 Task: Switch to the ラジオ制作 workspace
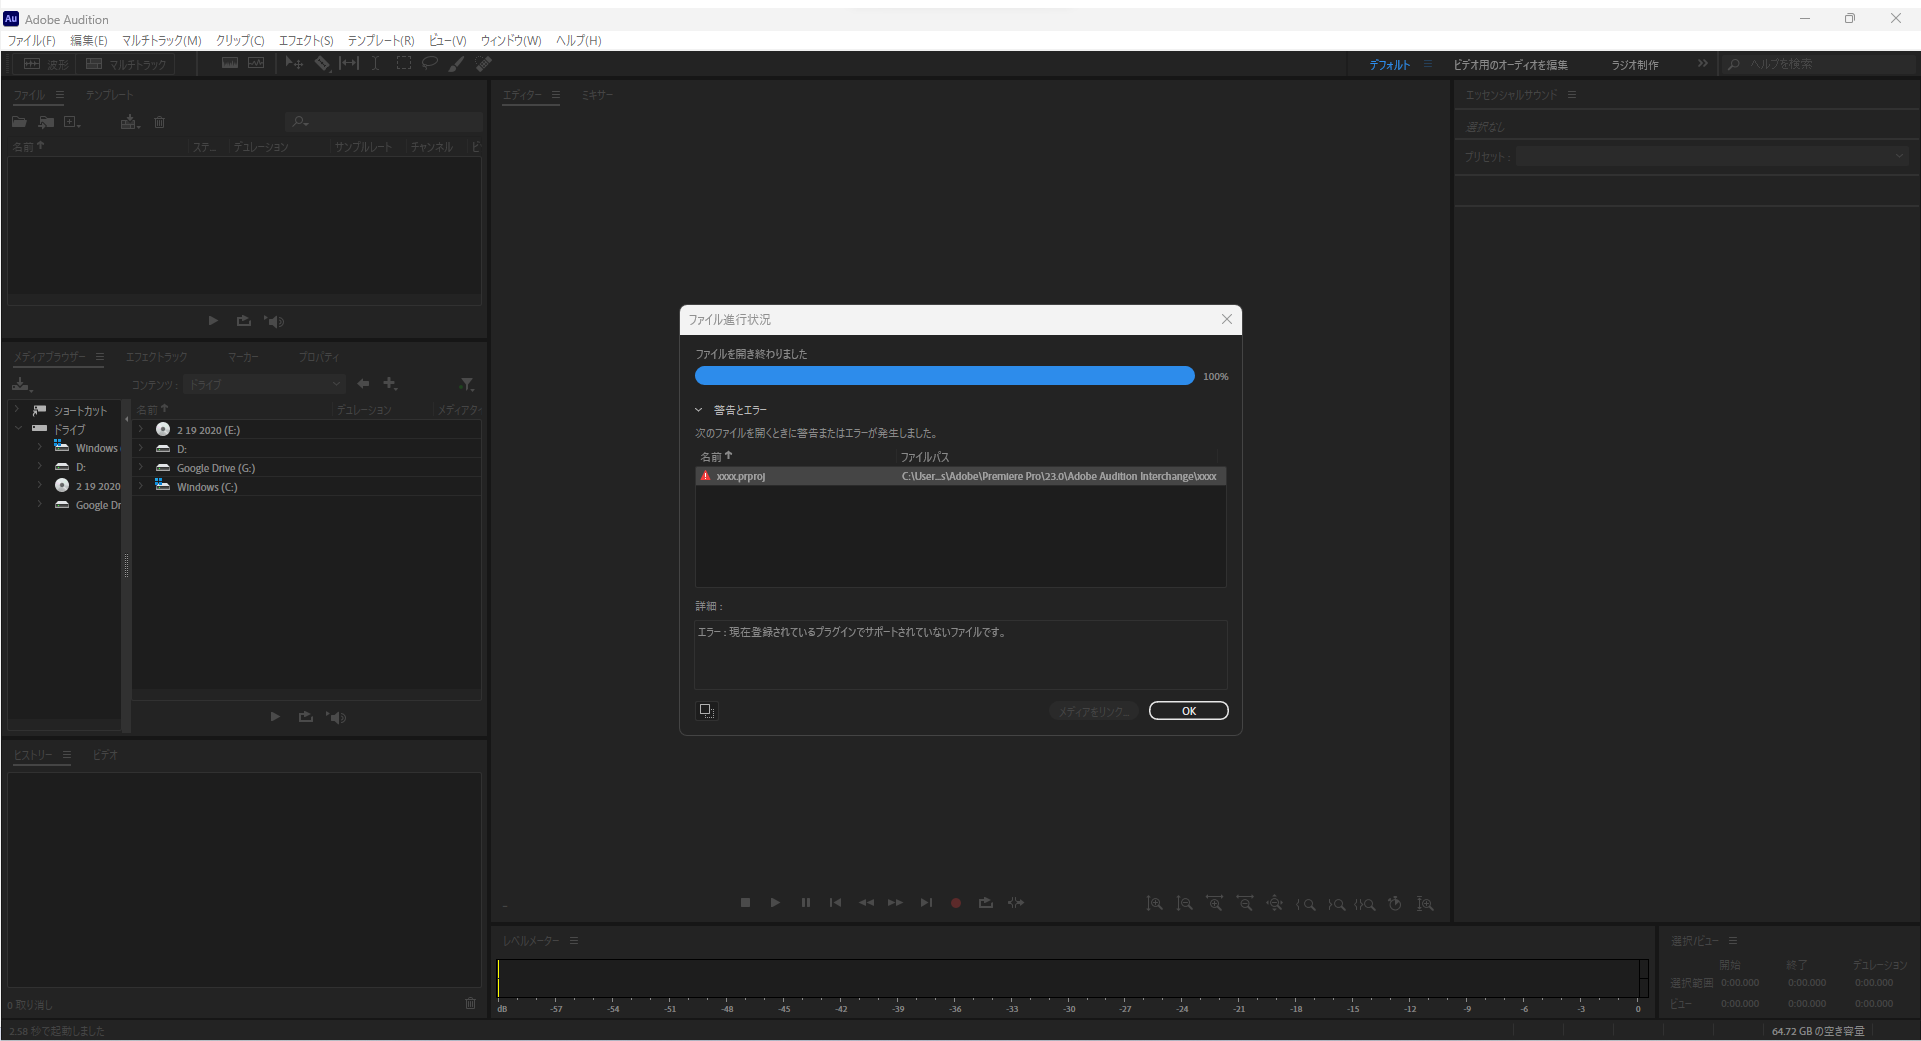pyautogui.click(x=1634, y=63)
